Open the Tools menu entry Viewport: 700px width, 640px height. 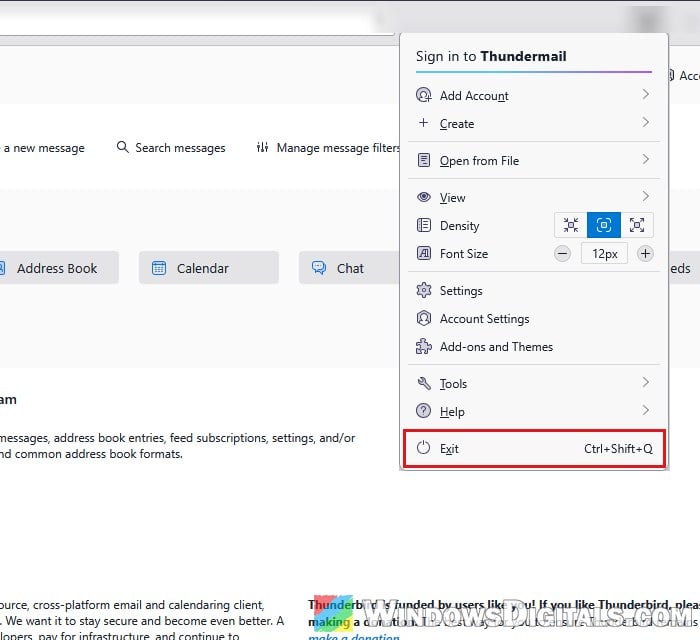tap(534, 383)
